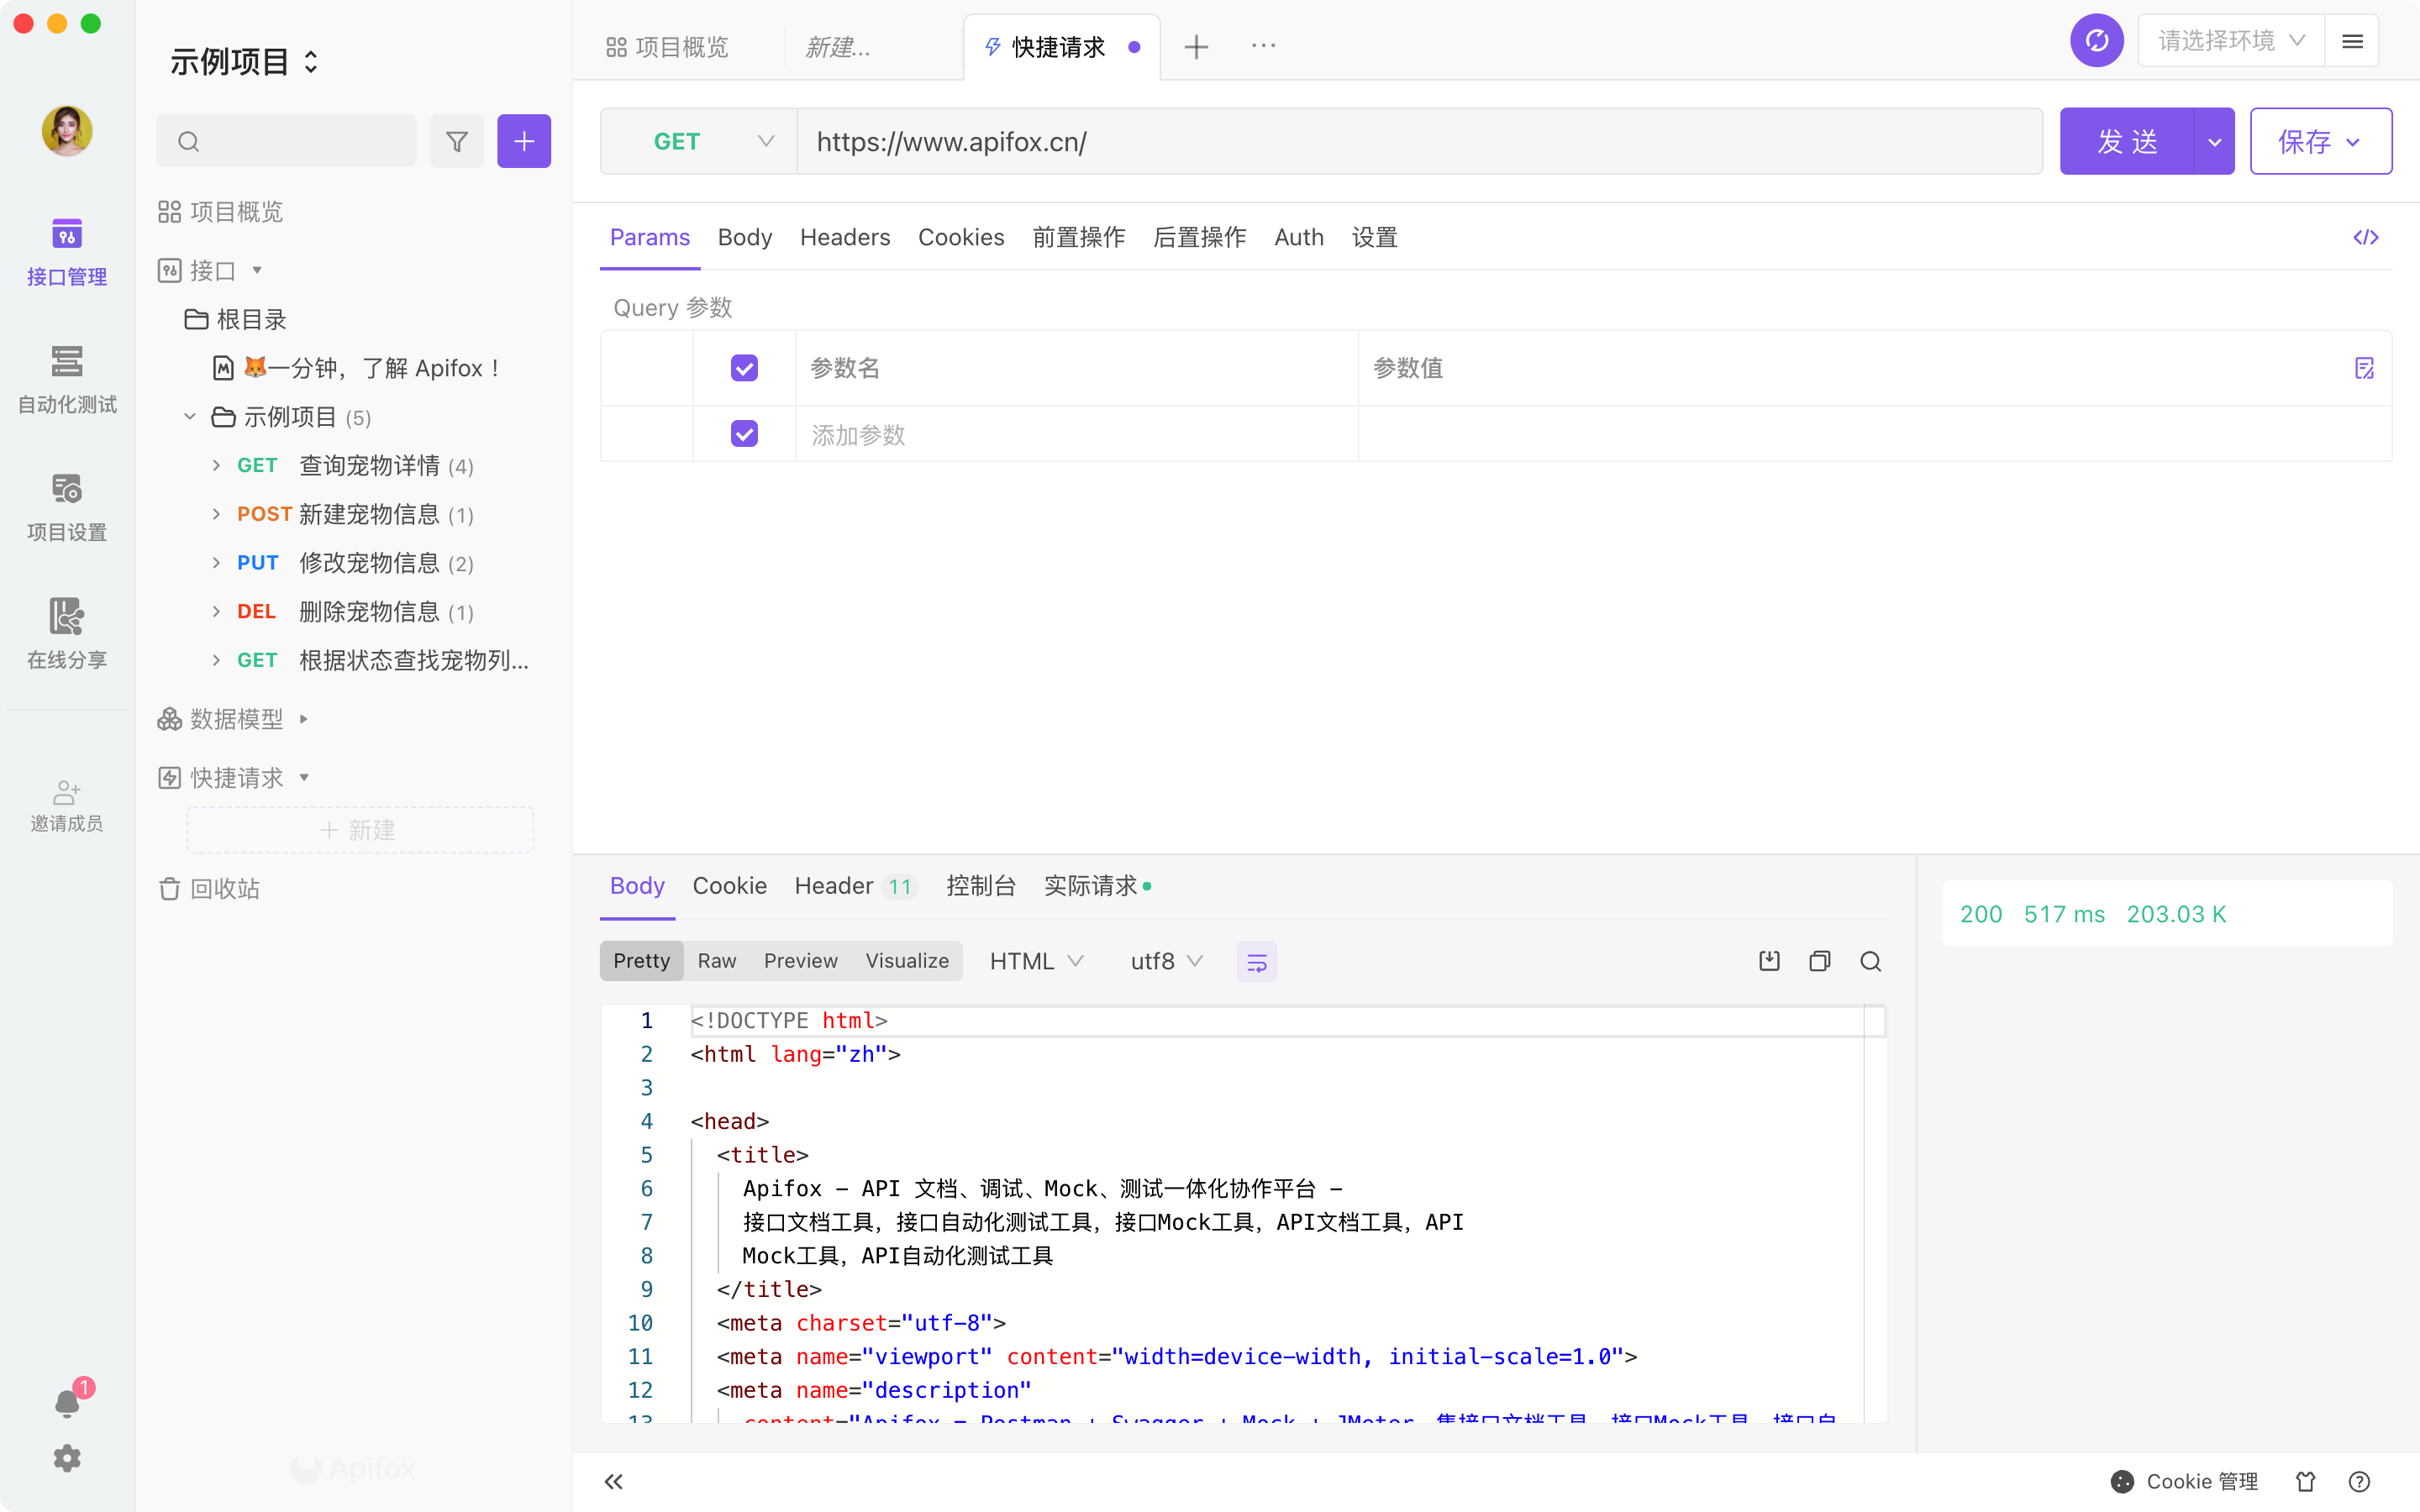Switch to the Preview response view
The image size is (2420, 1512).
point(800,961)
